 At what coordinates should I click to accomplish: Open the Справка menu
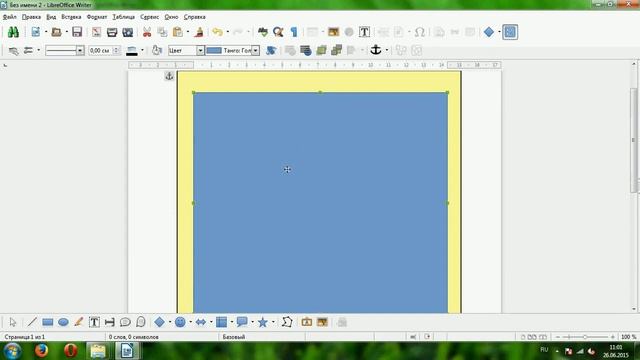coord(194,17)
